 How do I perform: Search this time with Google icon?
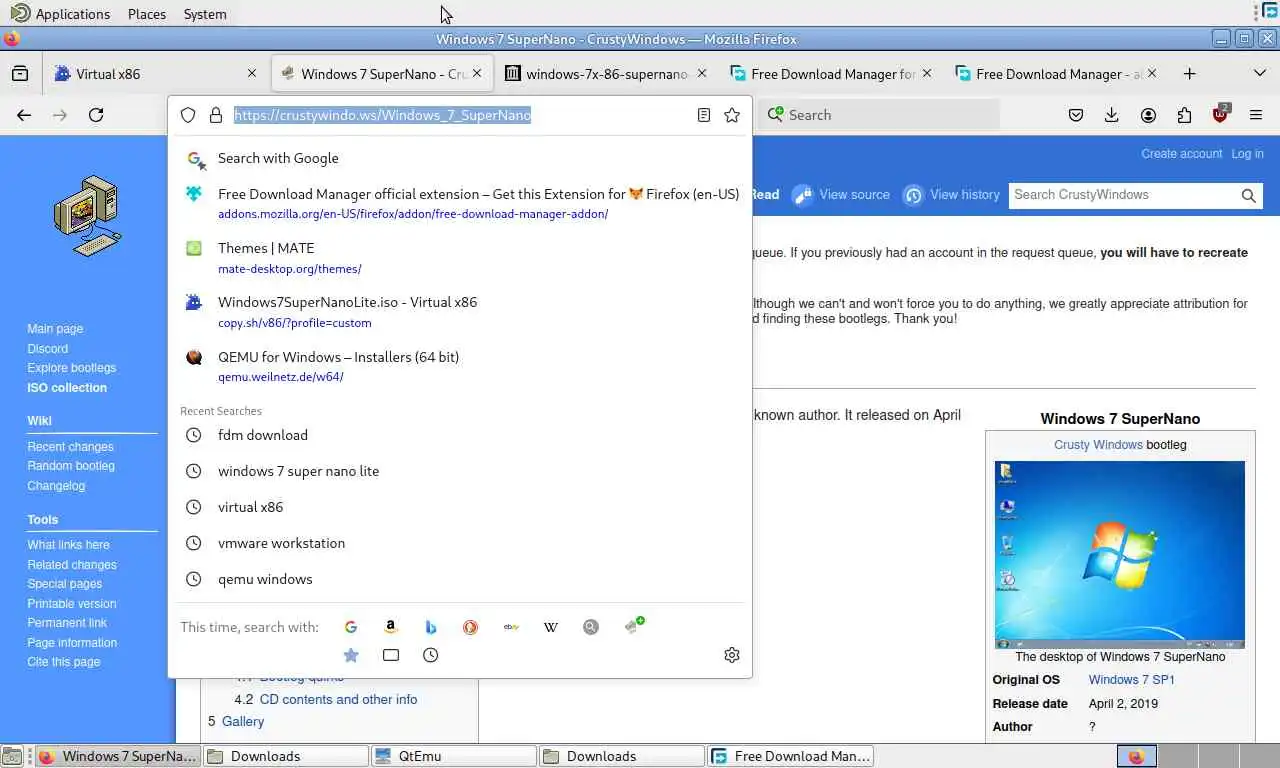(x=351, y=627)
